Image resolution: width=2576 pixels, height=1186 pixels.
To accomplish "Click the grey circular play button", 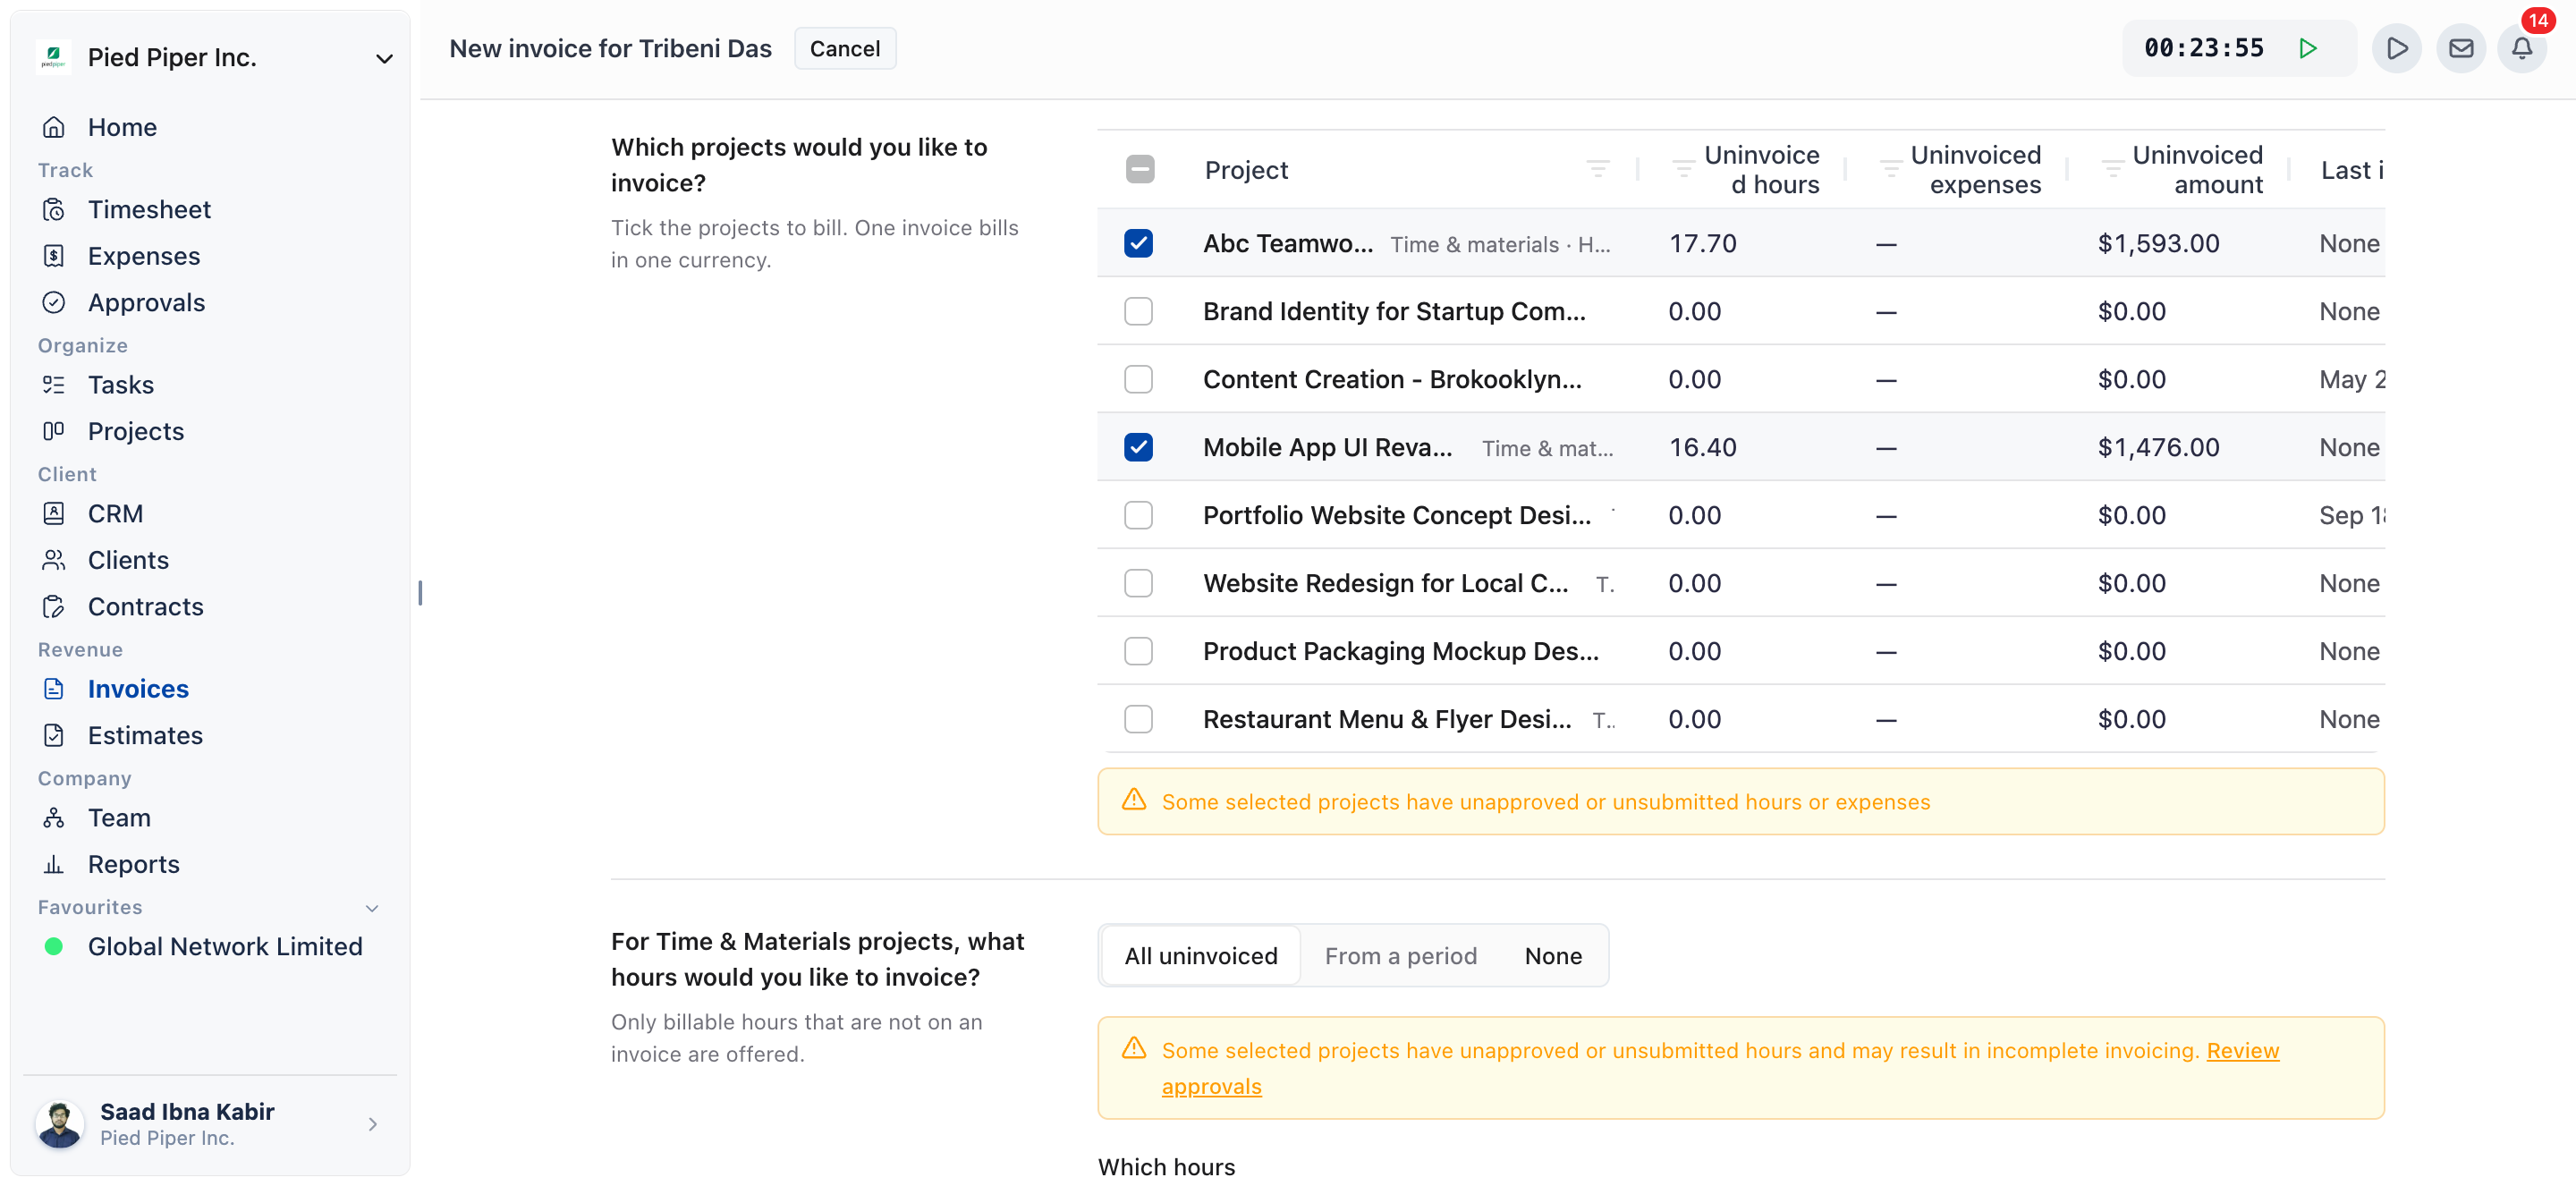I will (x=2397, y=48).
